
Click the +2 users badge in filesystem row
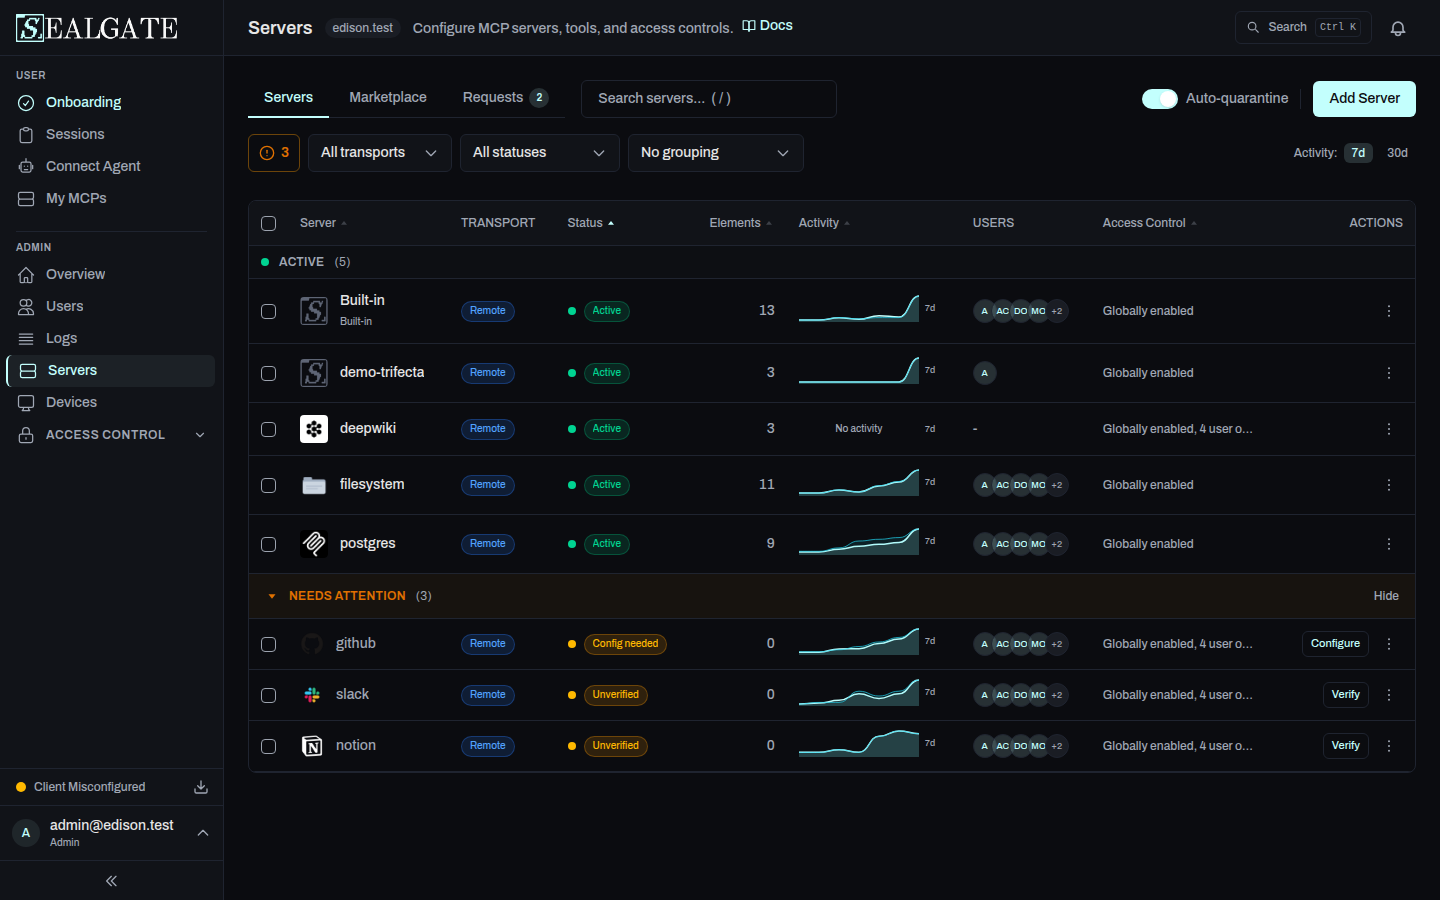pos(1057,485)
